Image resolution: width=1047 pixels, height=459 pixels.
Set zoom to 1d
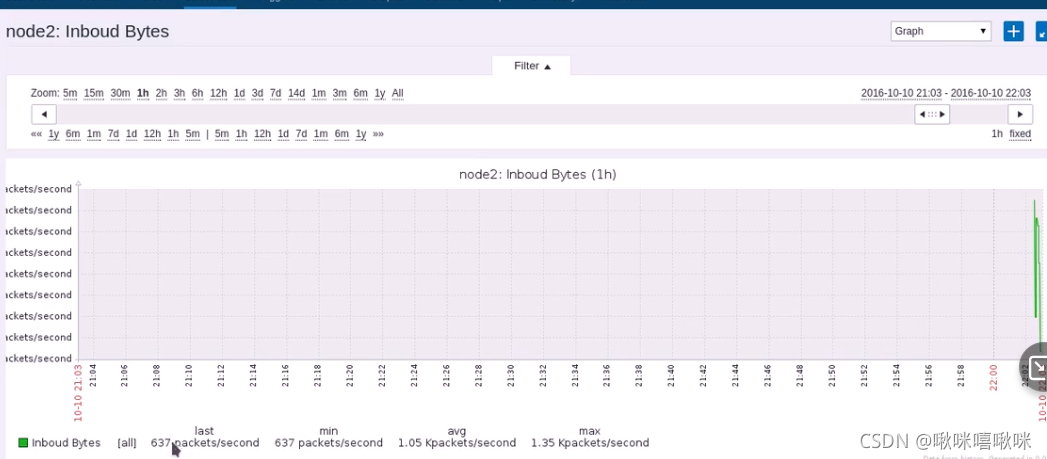pos(239,93)
